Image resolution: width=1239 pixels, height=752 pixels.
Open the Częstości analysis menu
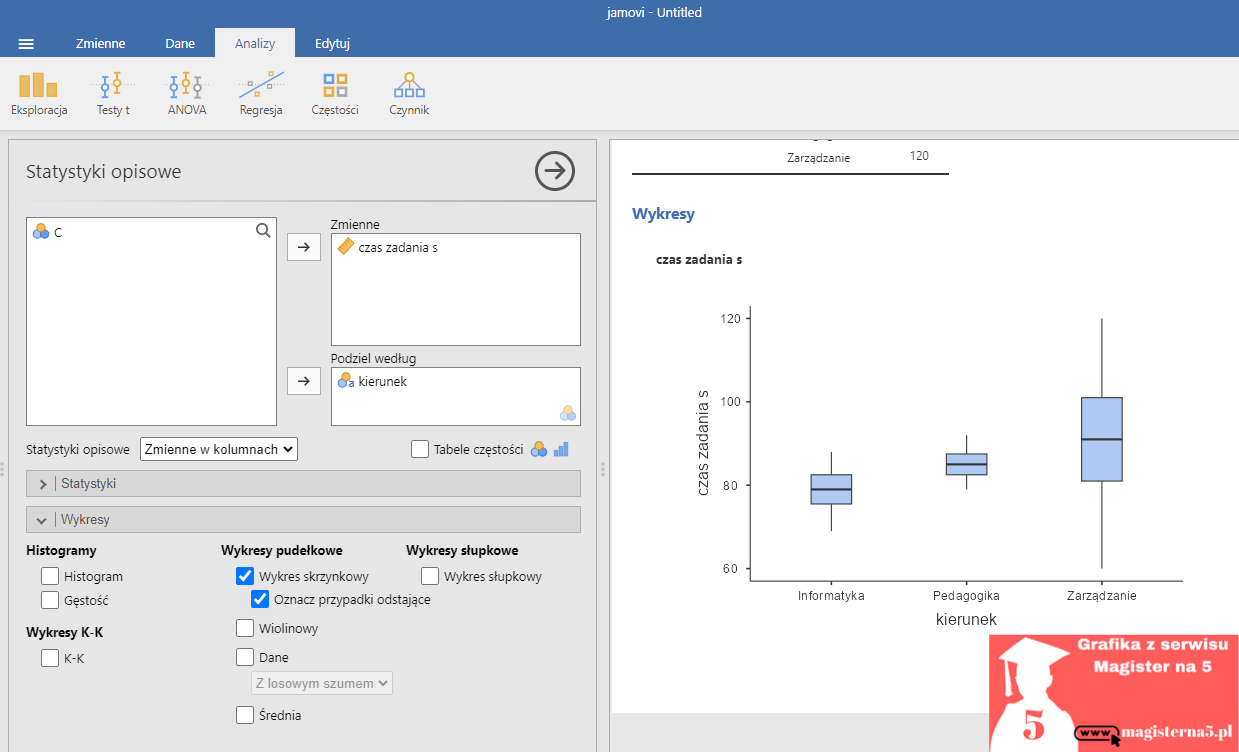click(x=335, y=94)
